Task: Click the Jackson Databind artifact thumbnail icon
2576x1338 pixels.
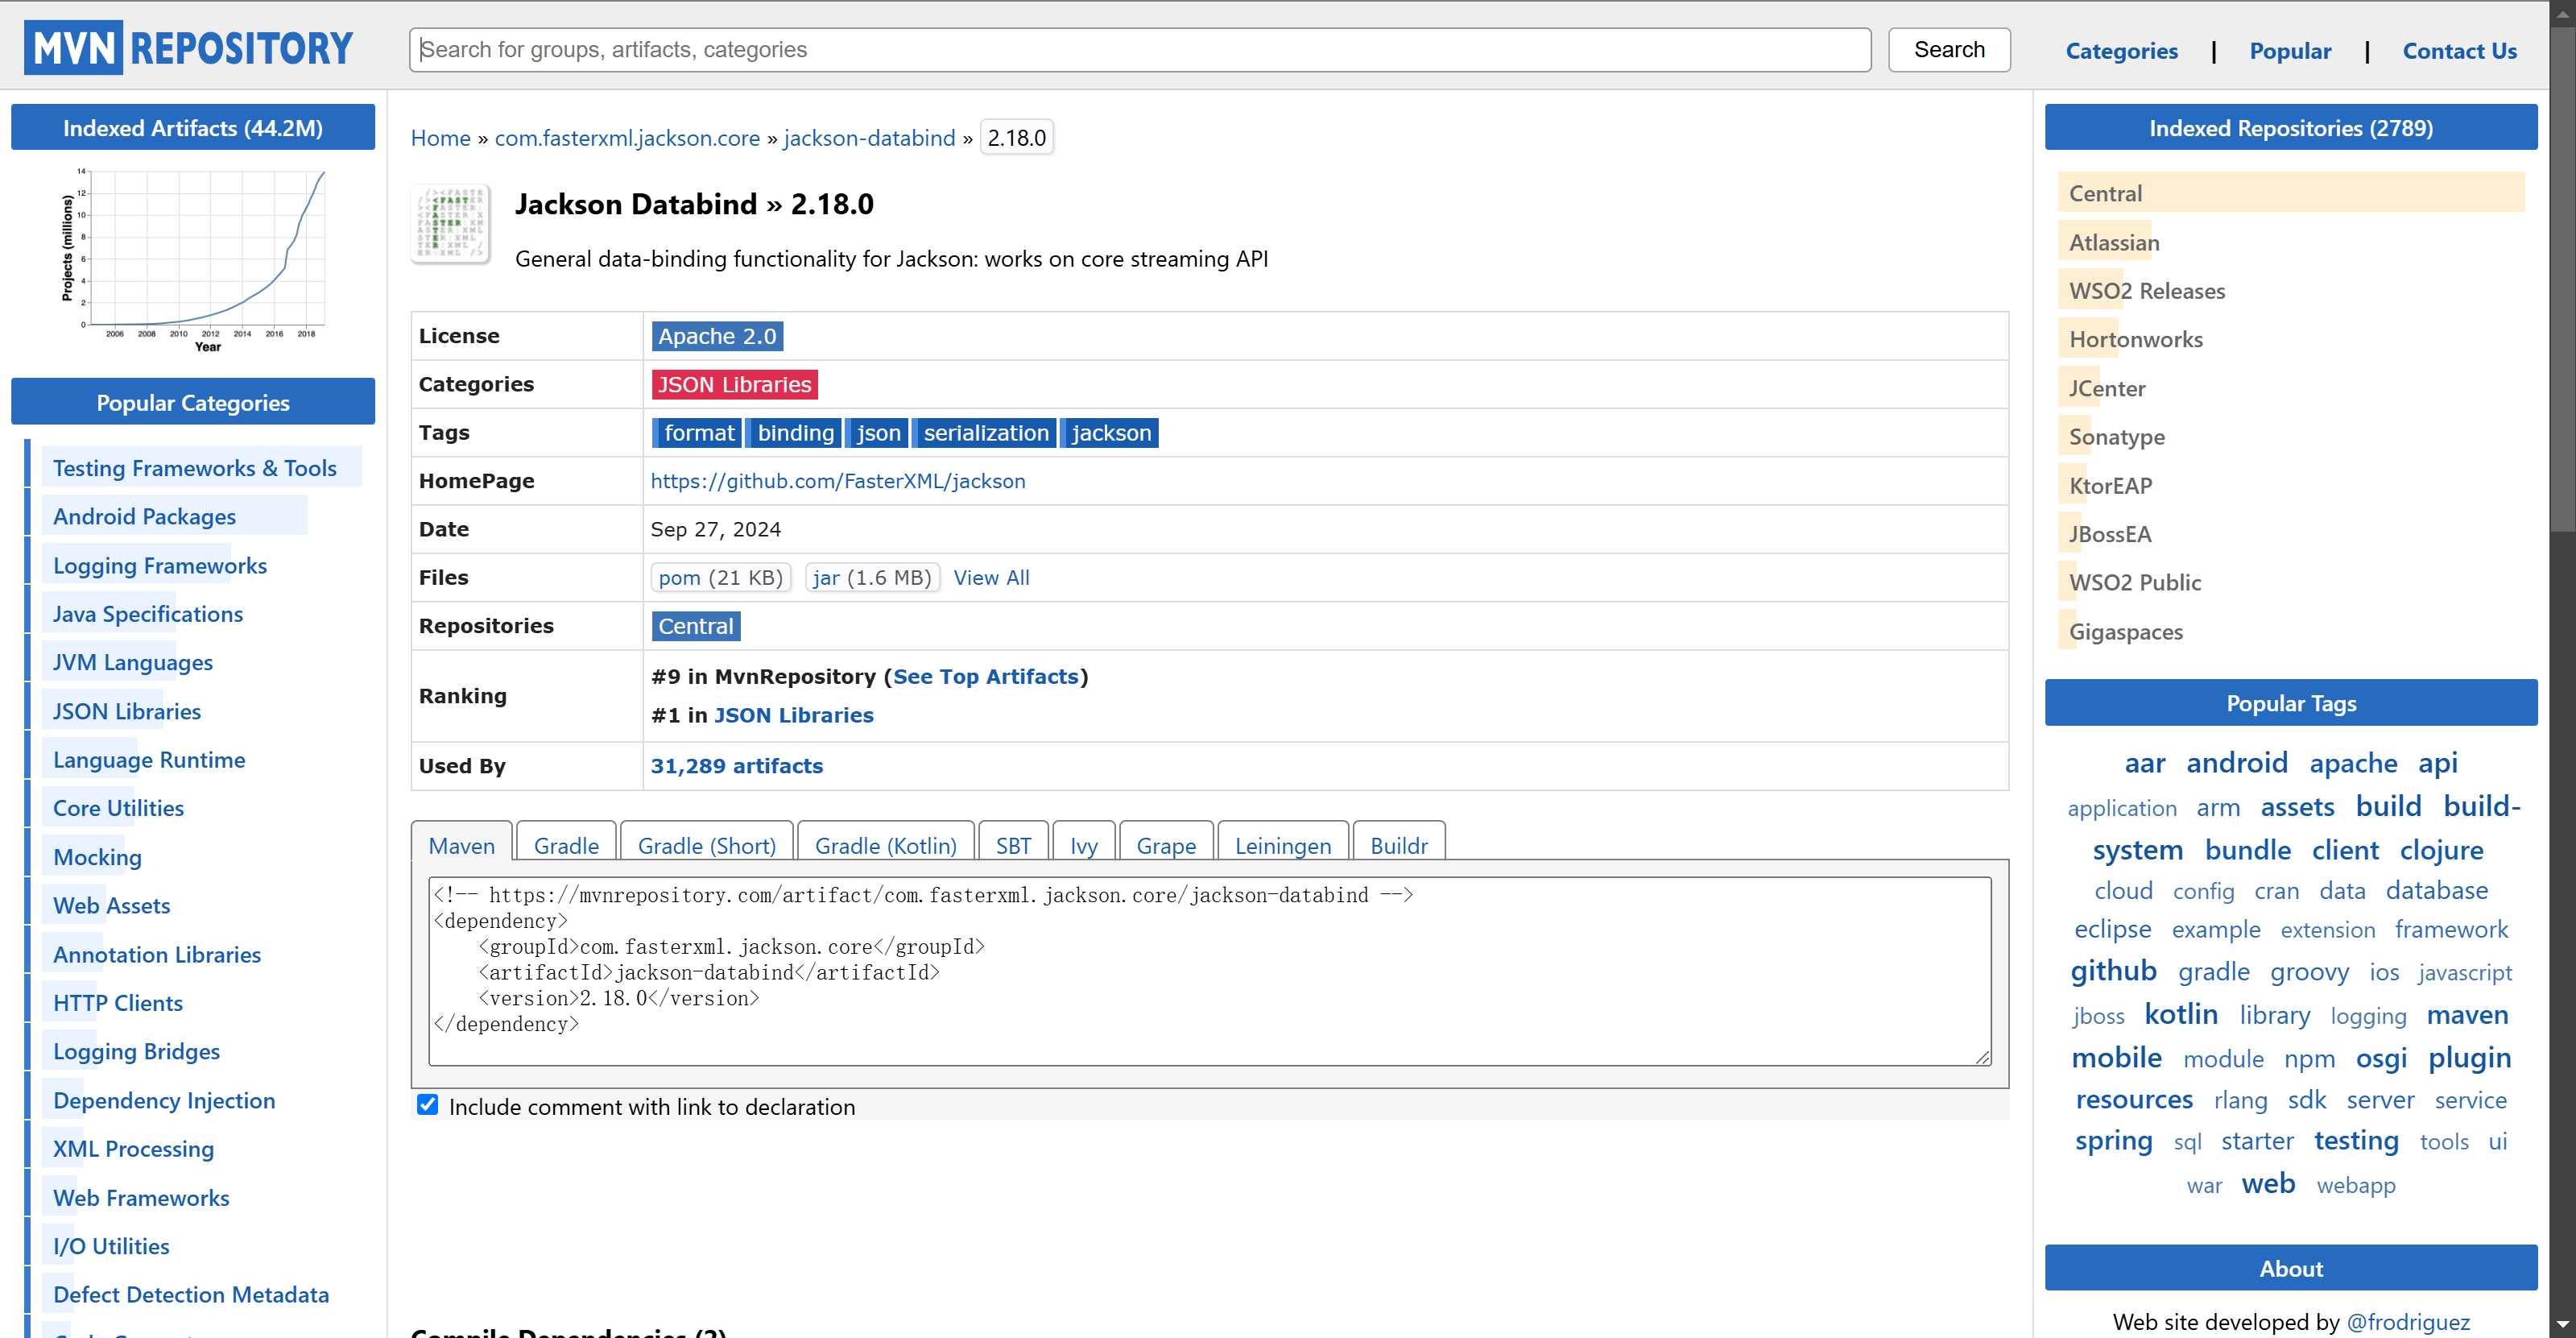Action: [451, 223]
